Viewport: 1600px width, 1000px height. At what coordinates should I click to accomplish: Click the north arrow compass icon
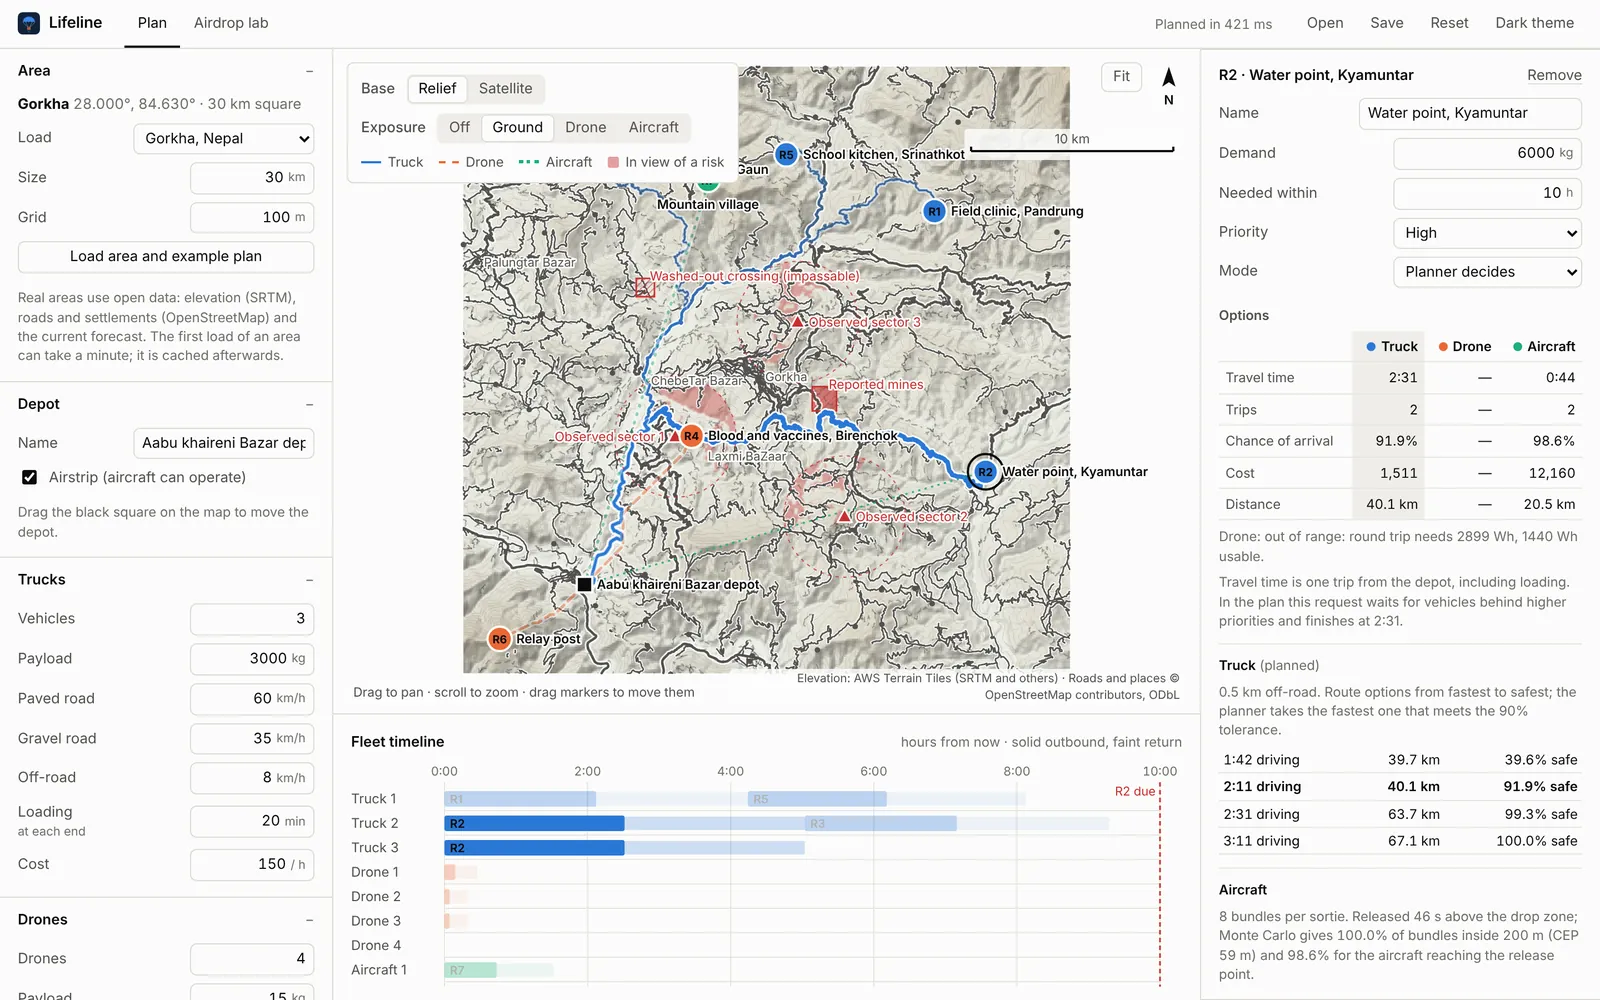[x=1168, y=77]
